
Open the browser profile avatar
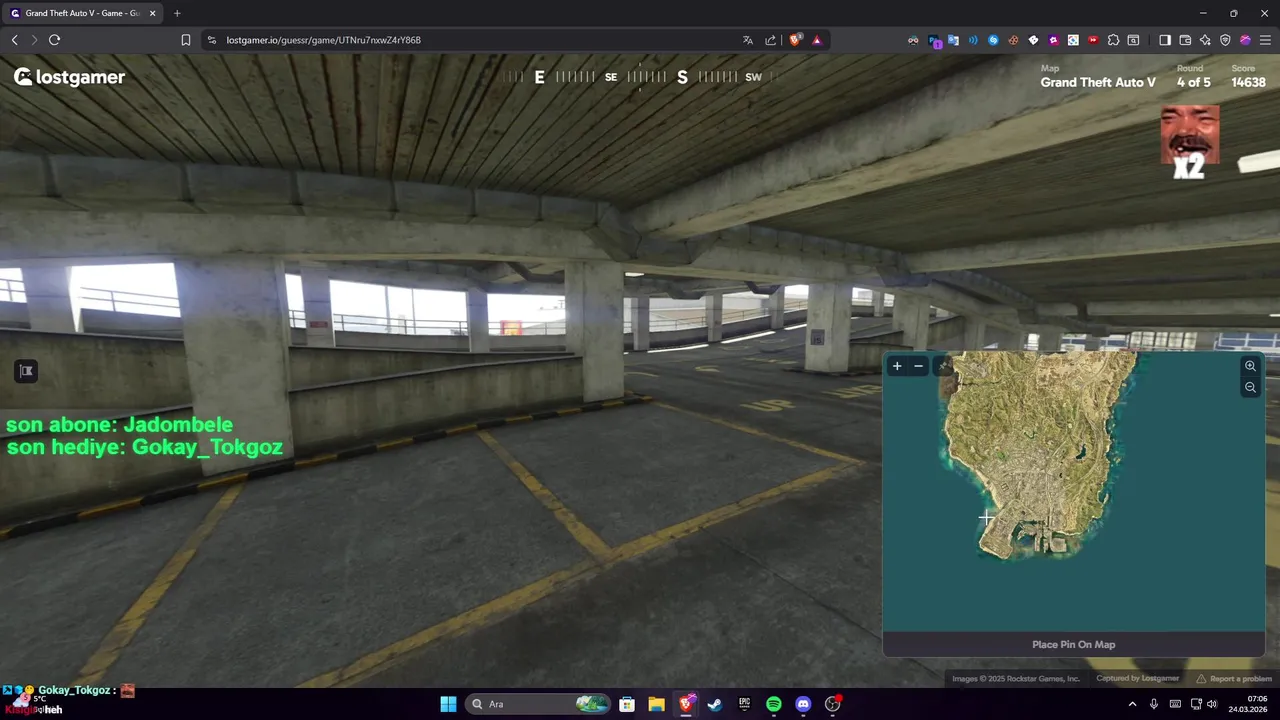[1245, 40]
